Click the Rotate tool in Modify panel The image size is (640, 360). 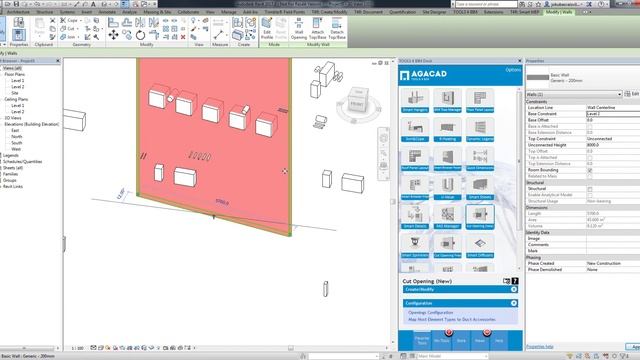tap(140, 35)
